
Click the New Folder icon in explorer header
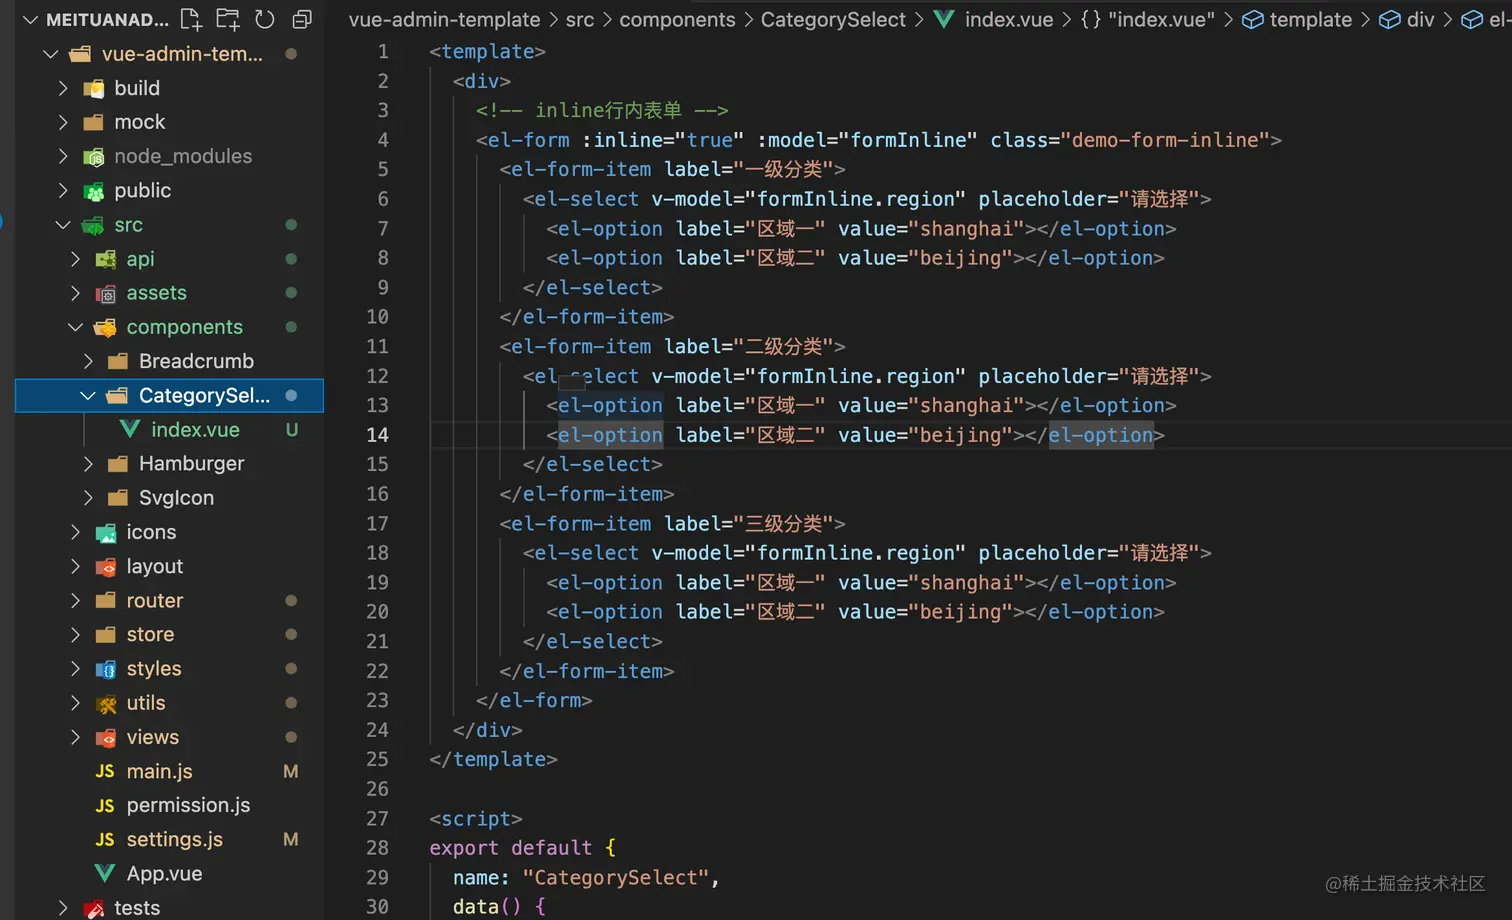tap(228, 19)
